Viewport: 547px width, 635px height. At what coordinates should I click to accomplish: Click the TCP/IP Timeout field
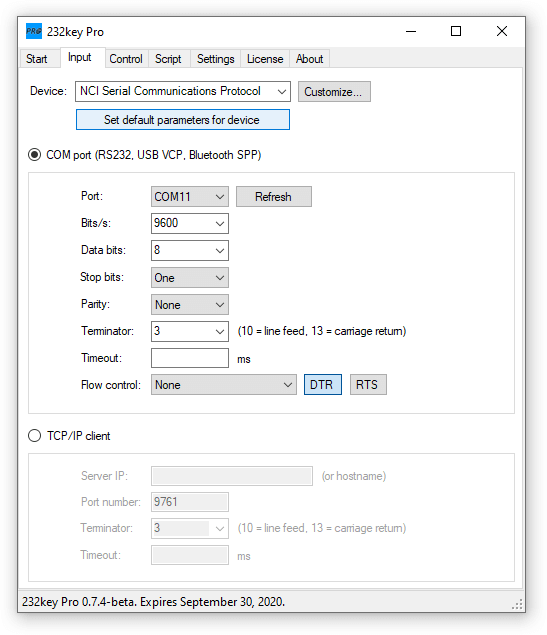pyautogui.click(x=190, y=555)
